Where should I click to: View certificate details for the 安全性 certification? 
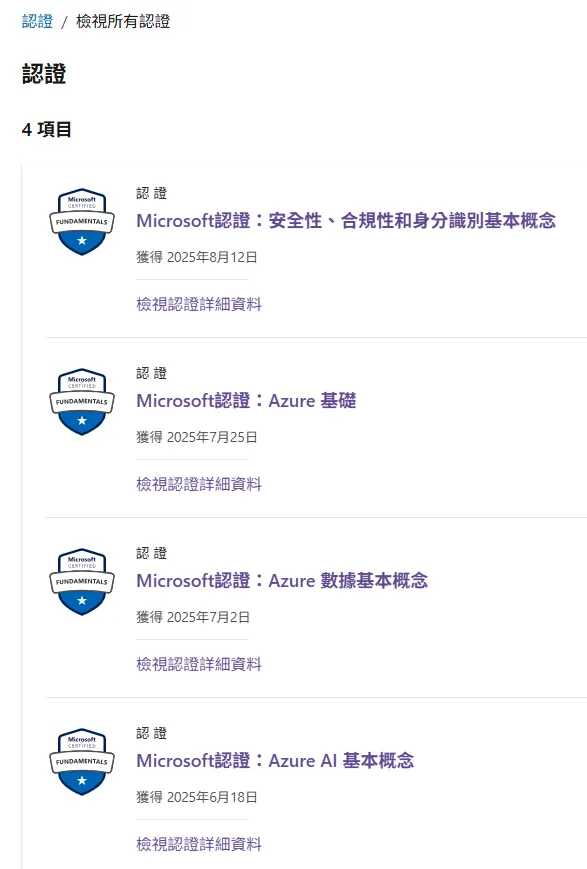click(x=199, y=304)
